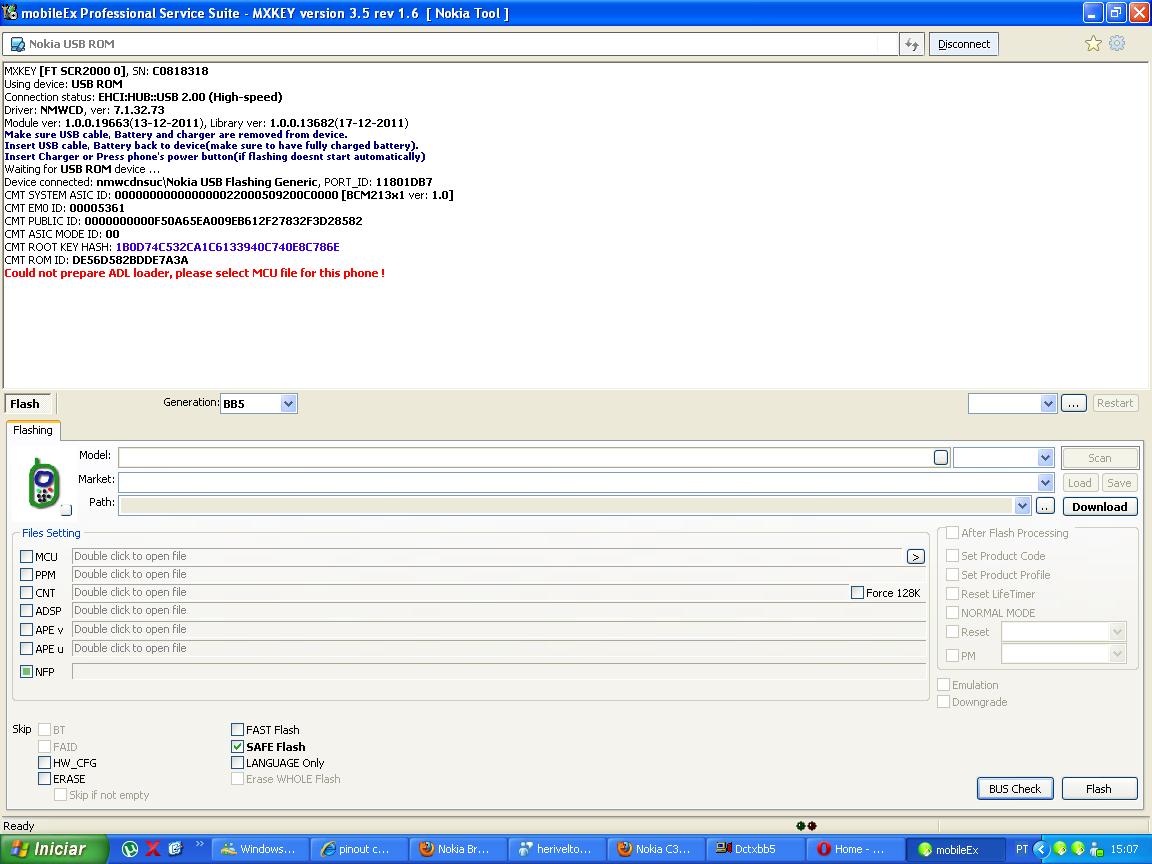Click the tray expand arrow icon
This screenshot has width=1152, height=864.
coord(1040,849)
